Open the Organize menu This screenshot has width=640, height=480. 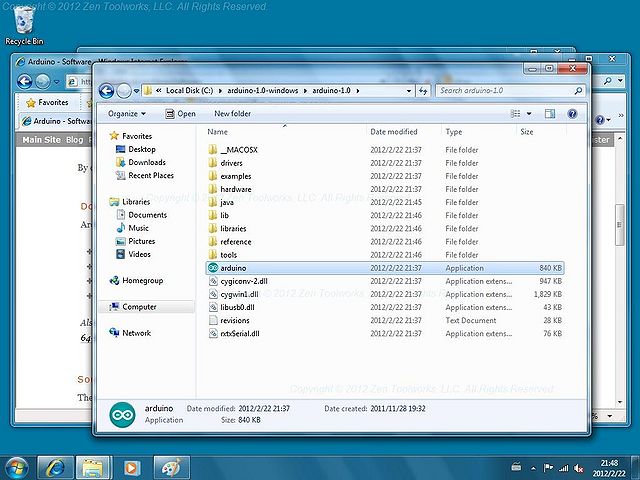click(127, 114)
